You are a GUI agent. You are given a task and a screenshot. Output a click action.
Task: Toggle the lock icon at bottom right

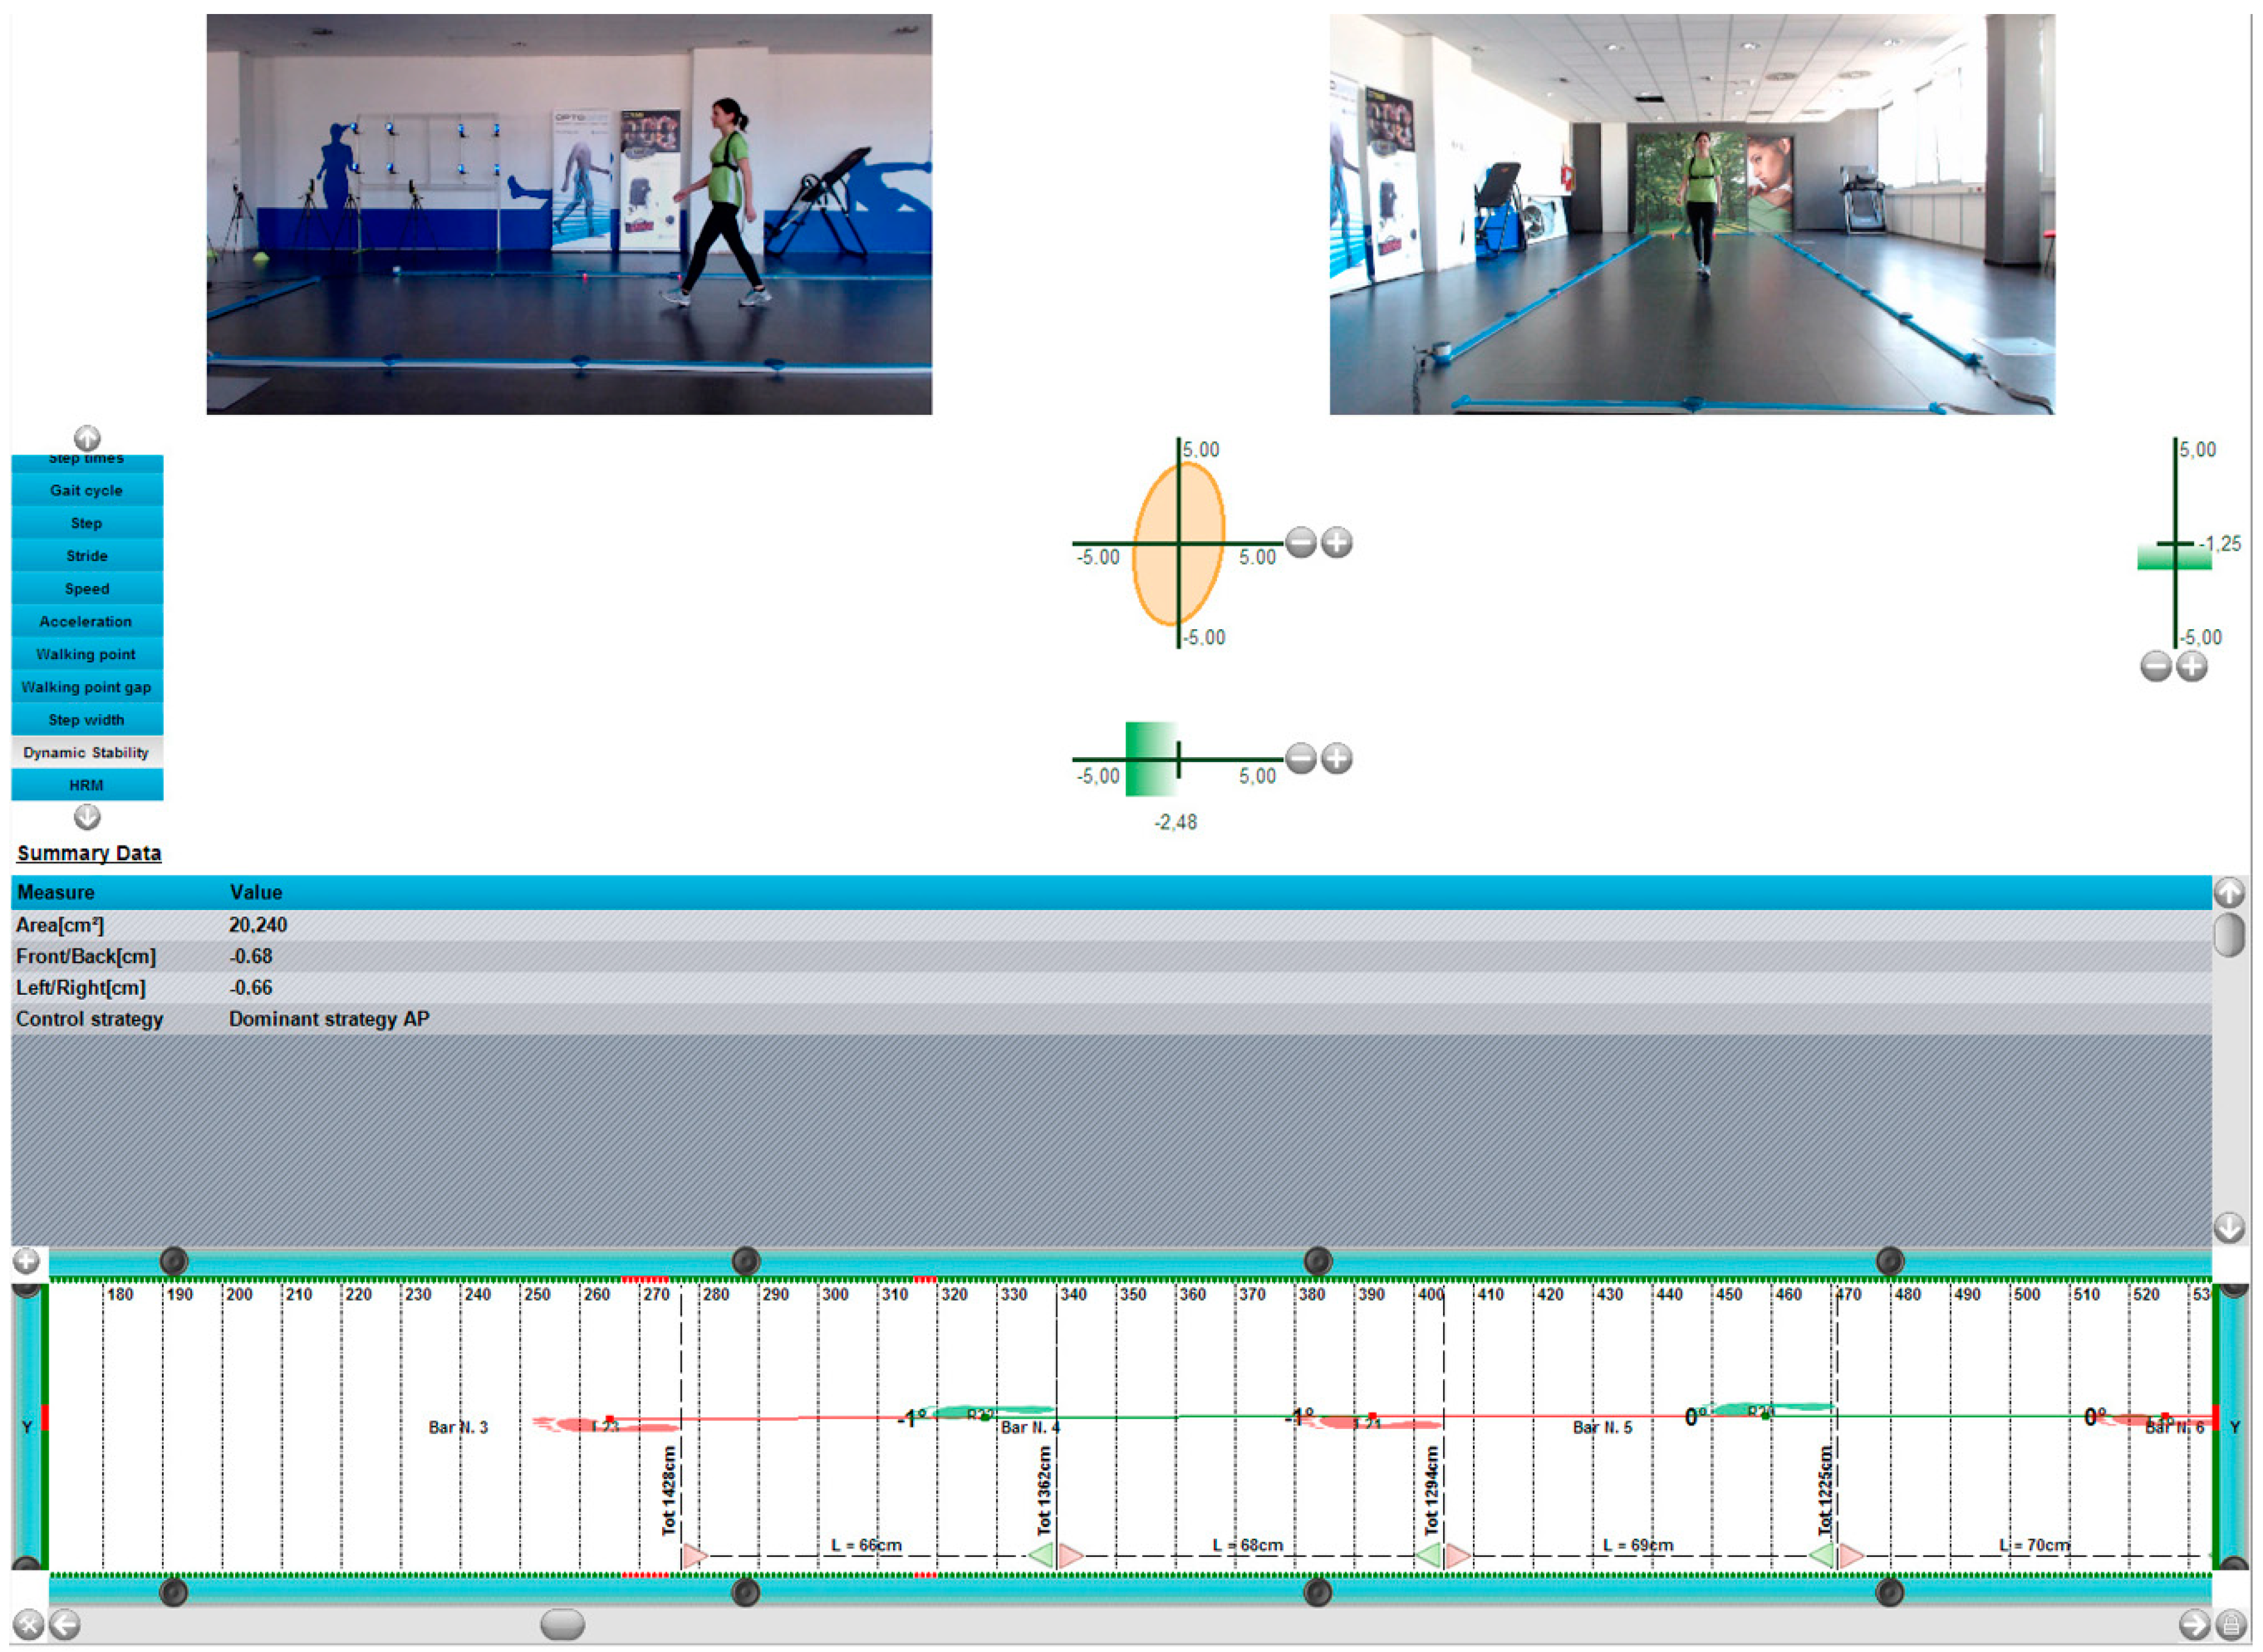[x=2231, y=1624]
